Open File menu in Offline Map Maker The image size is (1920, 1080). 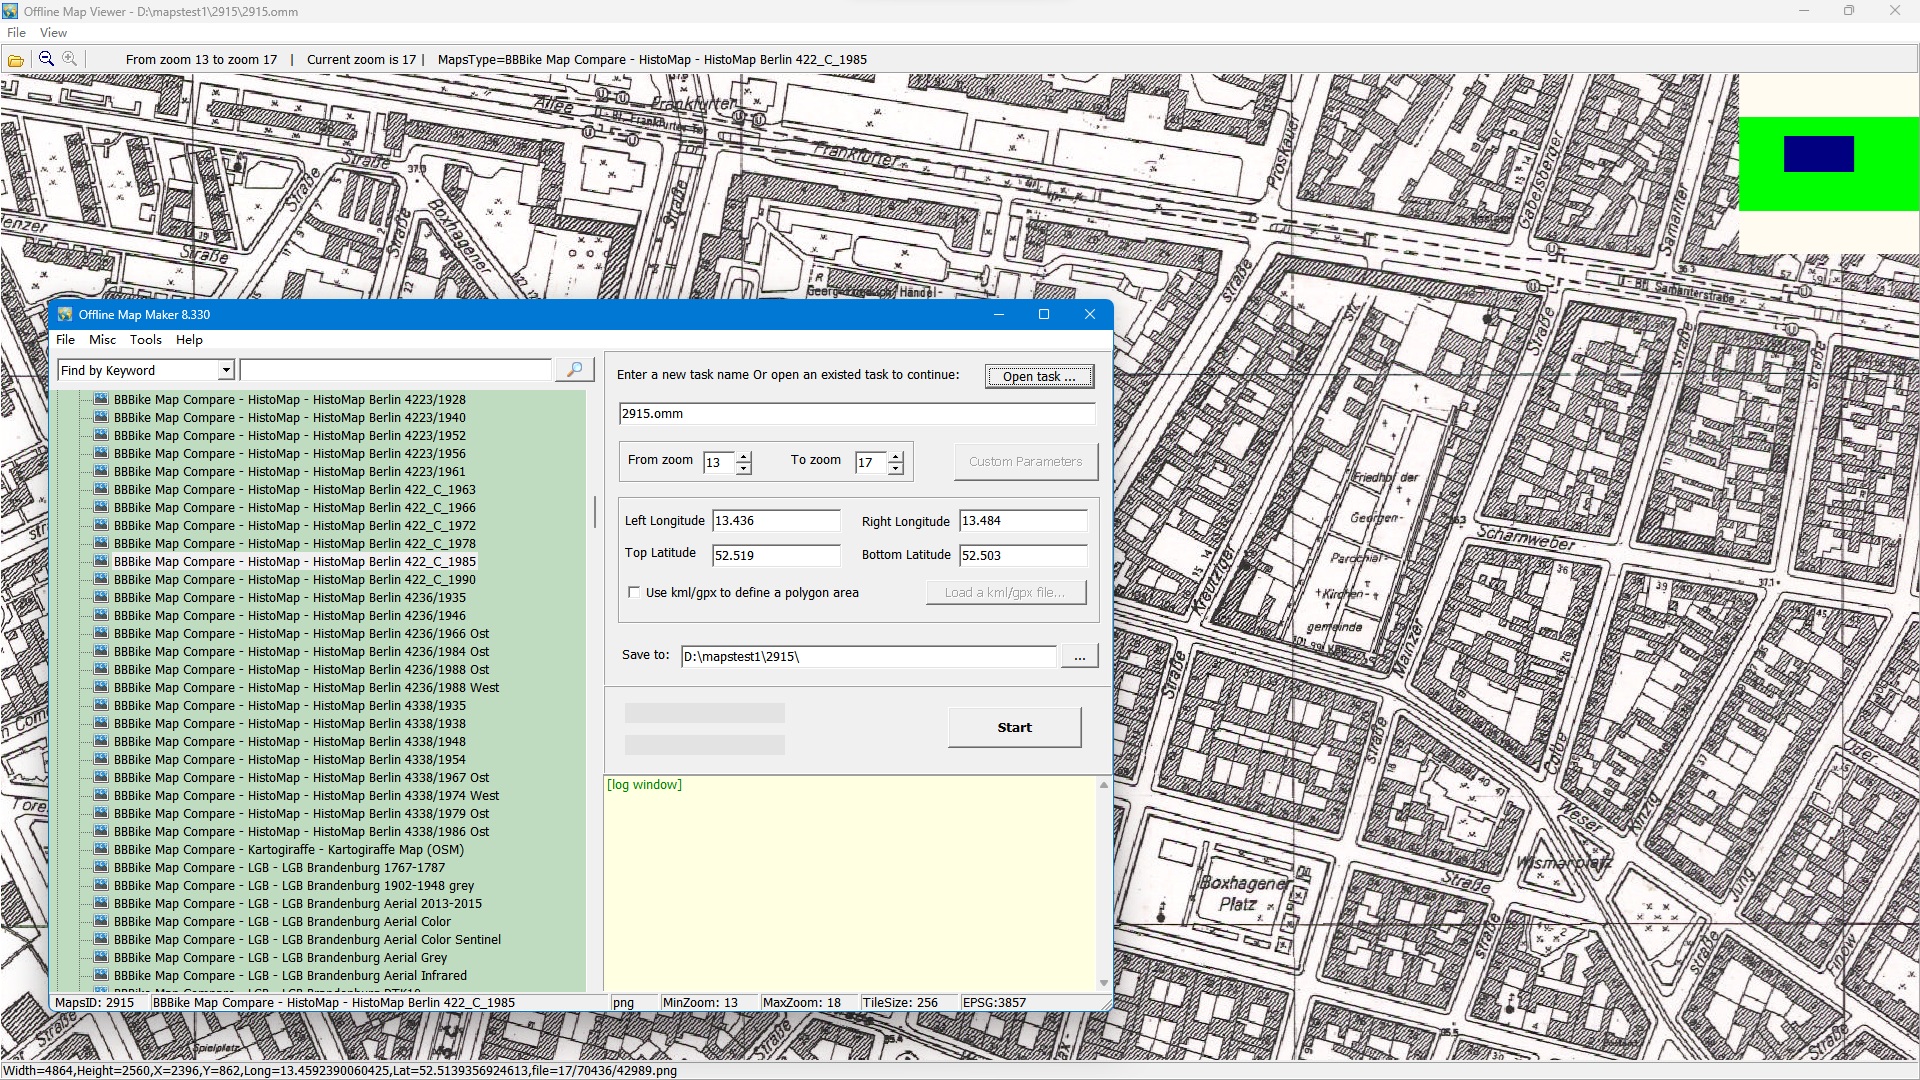pos(65,340)
